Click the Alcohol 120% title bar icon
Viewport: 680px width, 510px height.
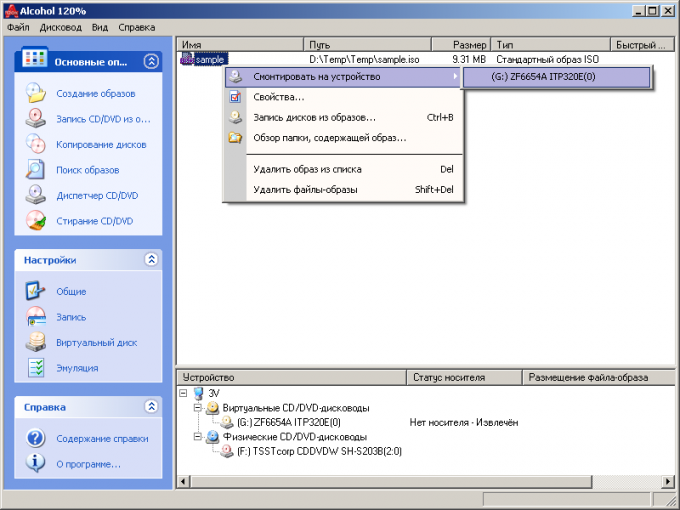pyautogui.click(x=11, y=11)
